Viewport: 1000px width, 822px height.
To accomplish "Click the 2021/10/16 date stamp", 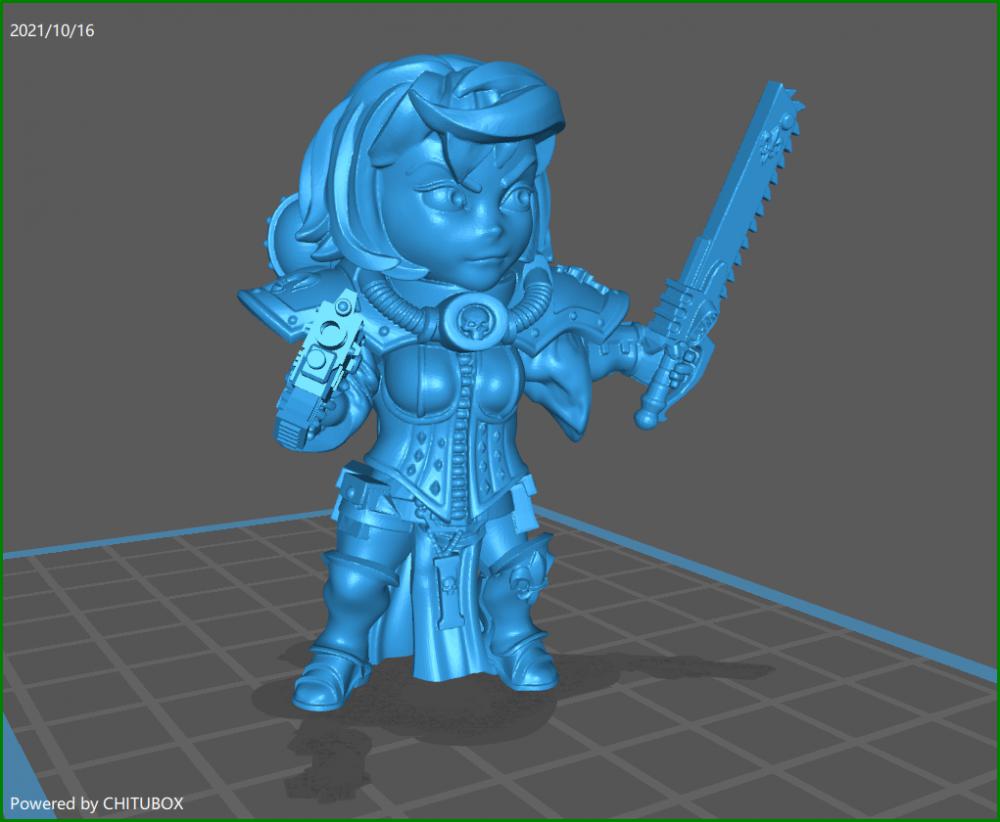I will [x=52, y=31].
